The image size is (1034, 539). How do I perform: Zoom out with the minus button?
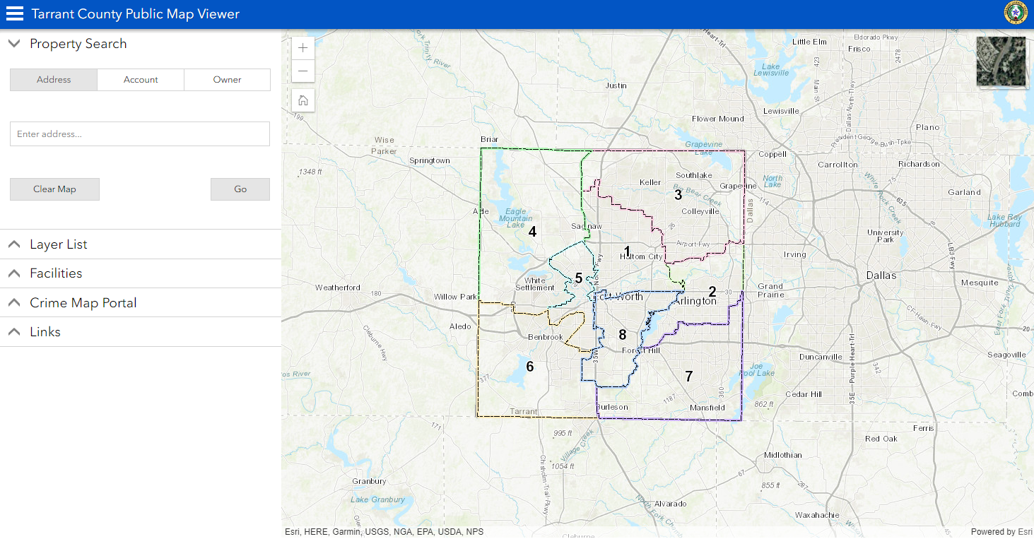303,71
